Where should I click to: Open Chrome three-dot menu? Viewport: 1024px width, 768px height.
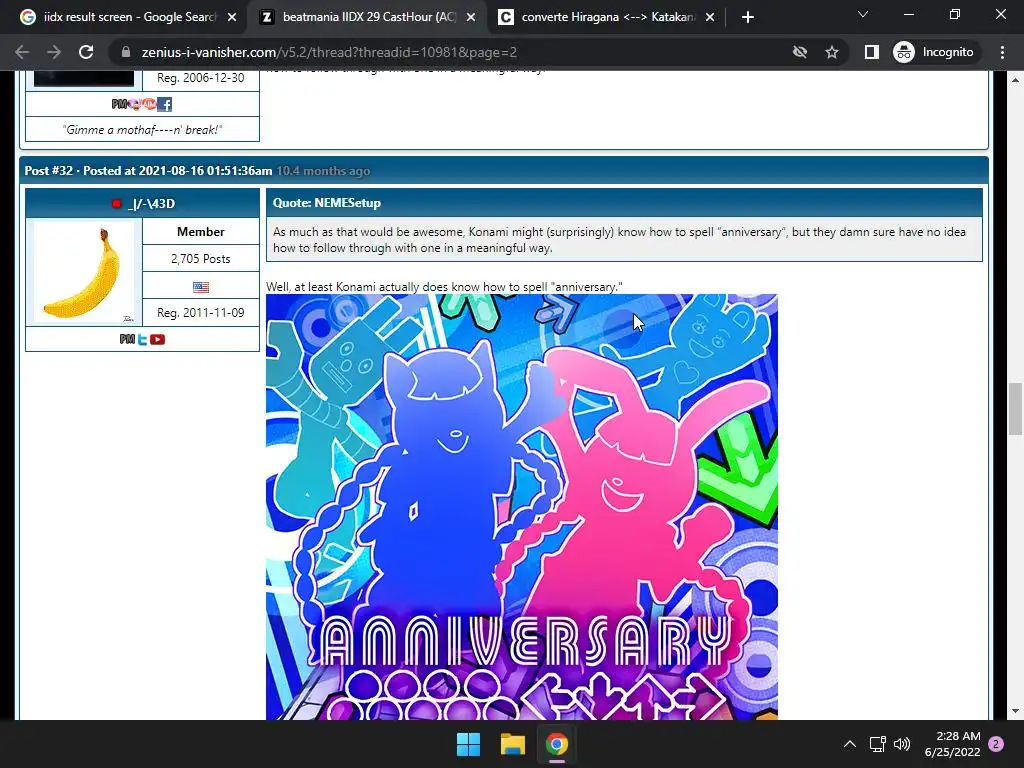coord(1002,52)
